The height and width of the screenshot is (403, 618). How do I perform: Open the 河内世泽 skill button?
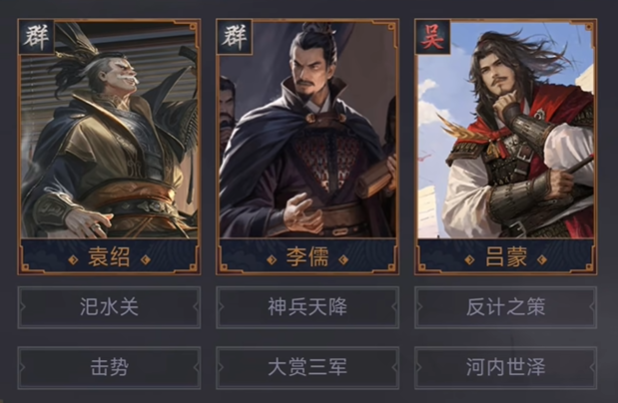tap(506, 368)
